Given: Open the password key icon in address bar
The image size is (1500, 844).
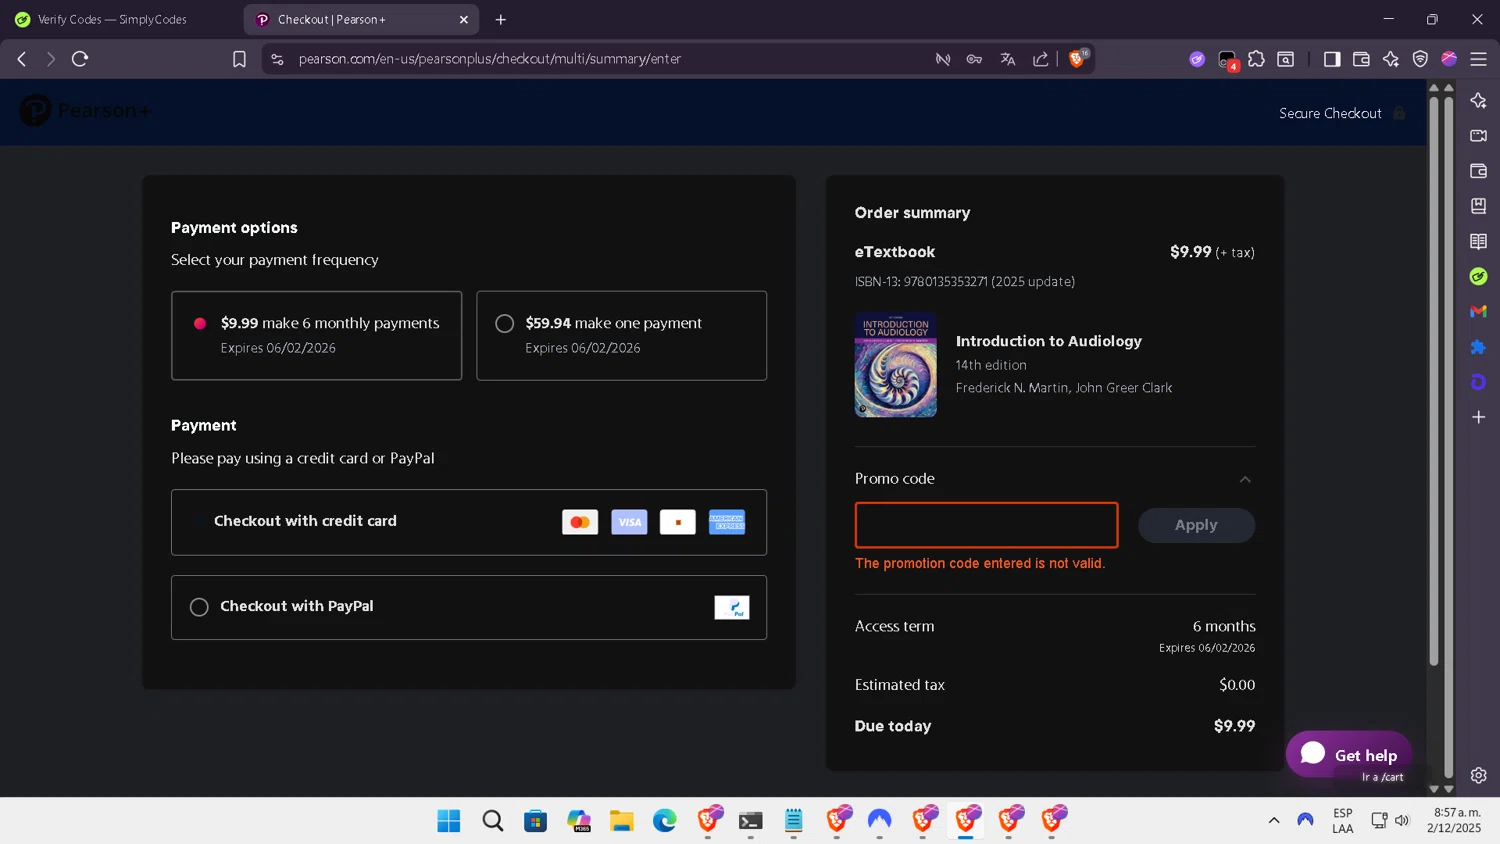Looking at the screenshot, I should [x=974, y=59].
